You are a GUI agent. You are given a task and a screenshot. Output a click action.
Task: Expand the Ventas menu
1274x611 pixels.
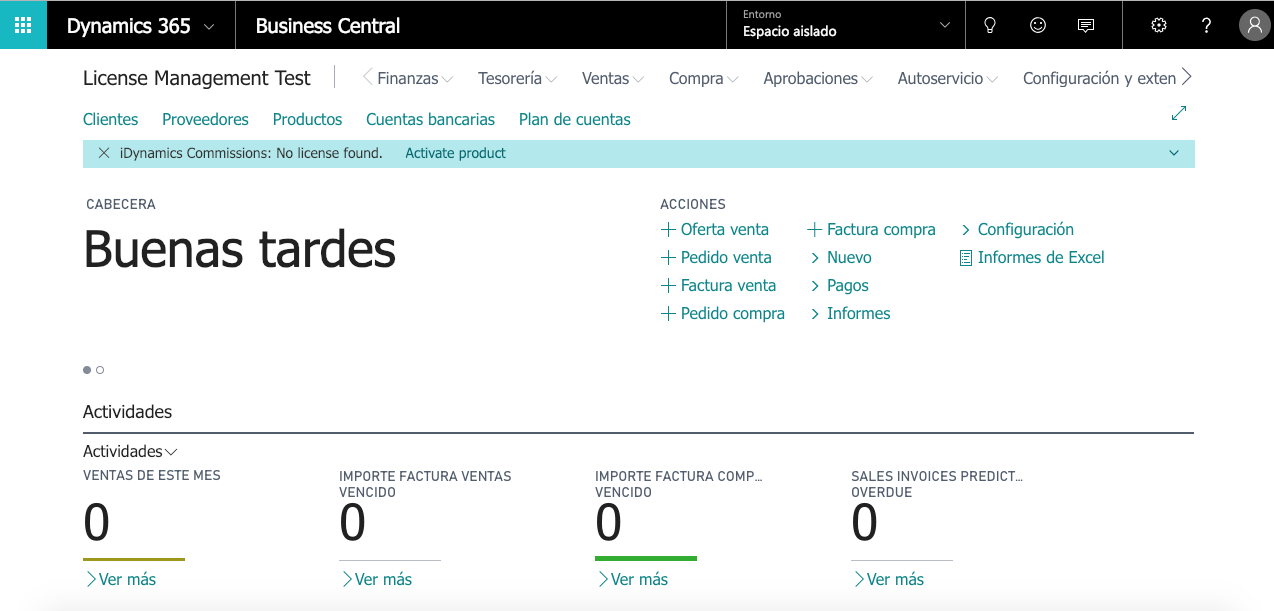pyautogui.click(x=613, y=78)
